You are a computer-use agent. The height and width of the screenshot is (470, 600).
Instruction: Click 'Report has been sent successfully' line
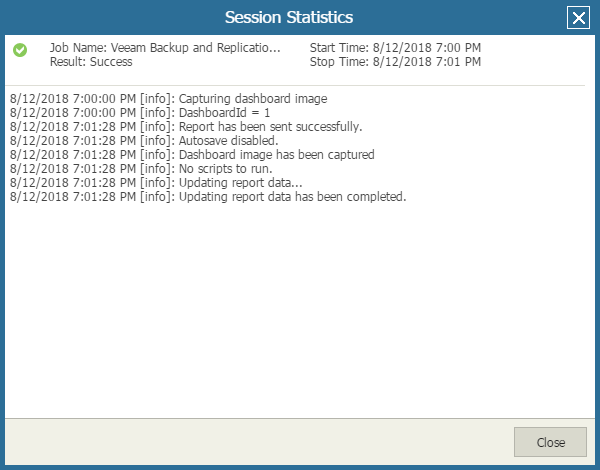pyautogui.click(x=186, y=127)
